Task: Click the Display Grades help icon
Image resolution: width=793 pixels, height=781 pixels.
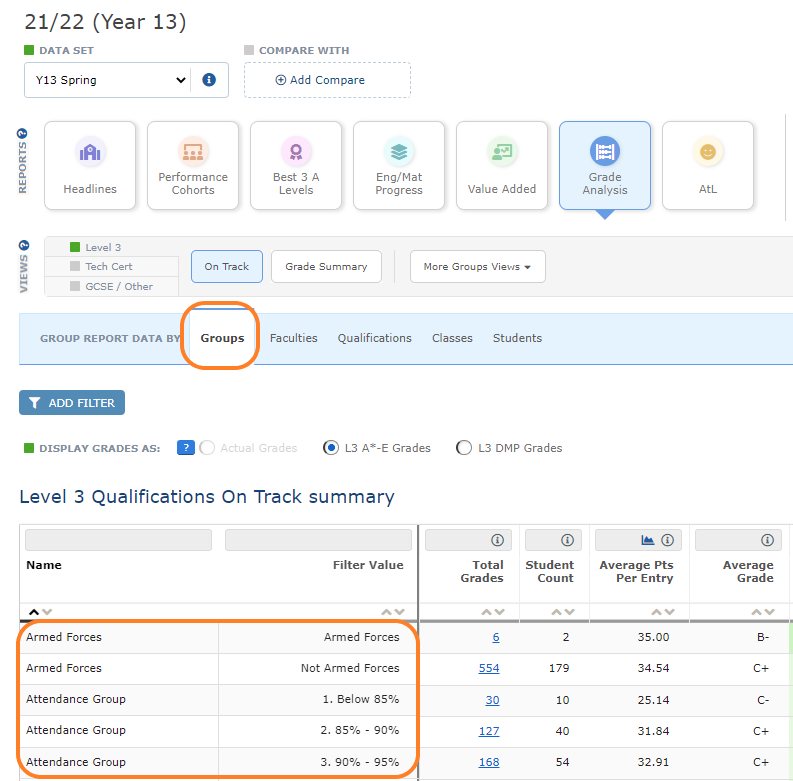Action: [185, 448]
